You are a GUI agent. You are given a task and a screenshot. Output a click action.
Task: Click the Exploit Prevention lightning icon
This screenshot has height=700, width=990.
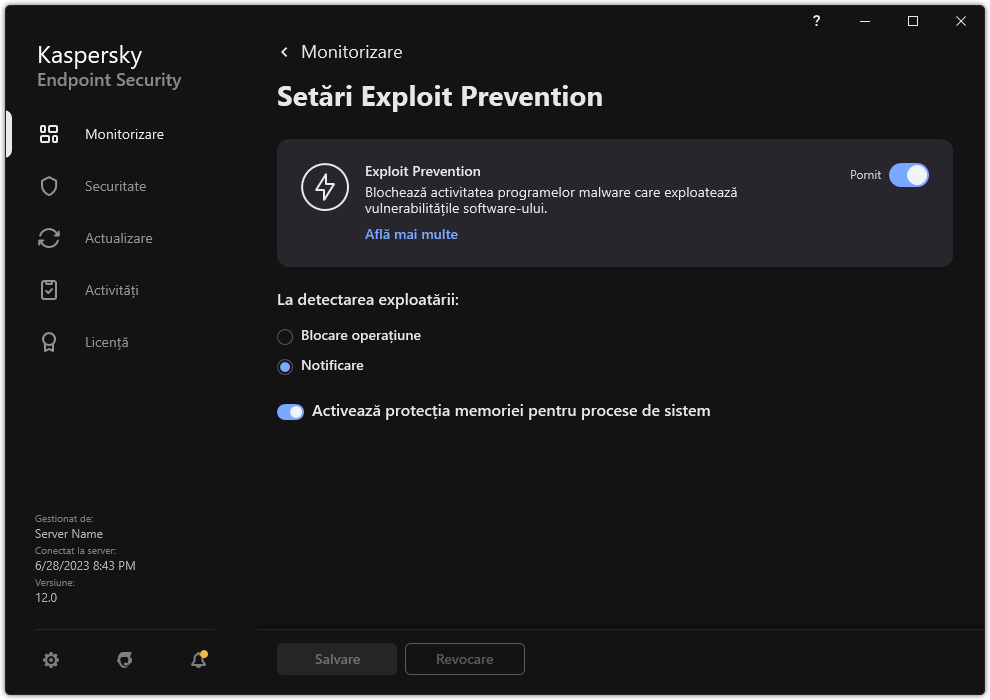tap(325, 188)
